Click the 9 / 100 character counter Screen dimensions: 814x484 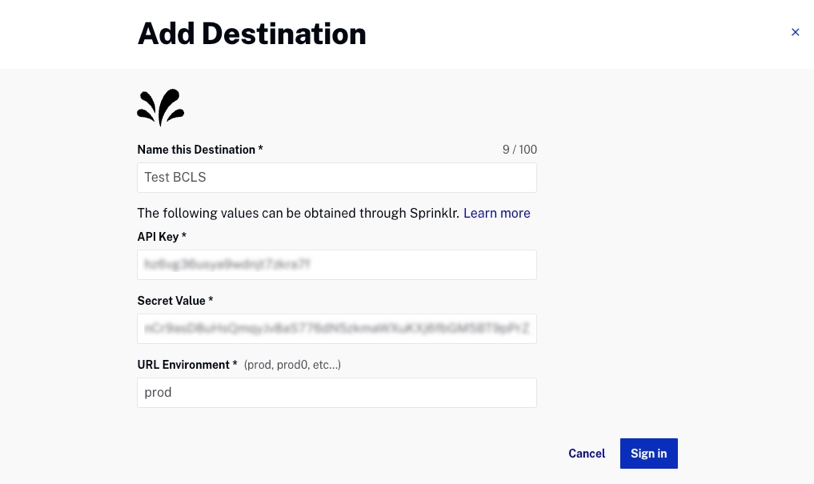[x=519, y=150]
